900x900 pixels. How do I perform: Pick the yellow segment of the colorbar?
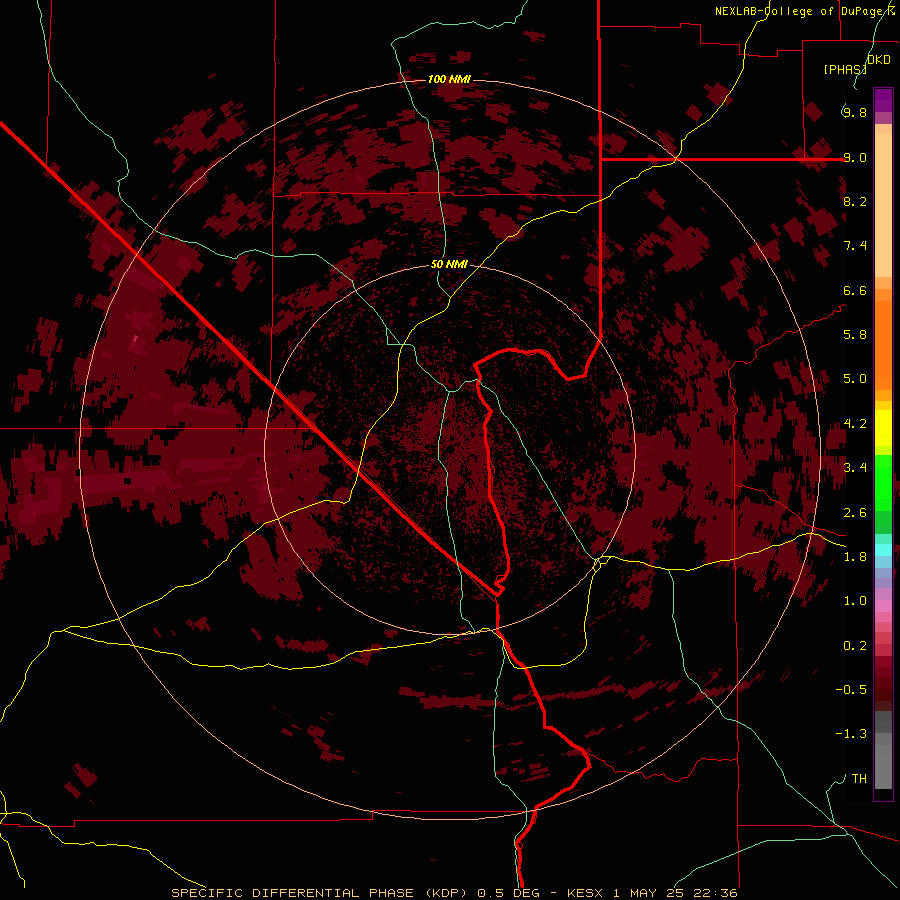tap(883, 428)
